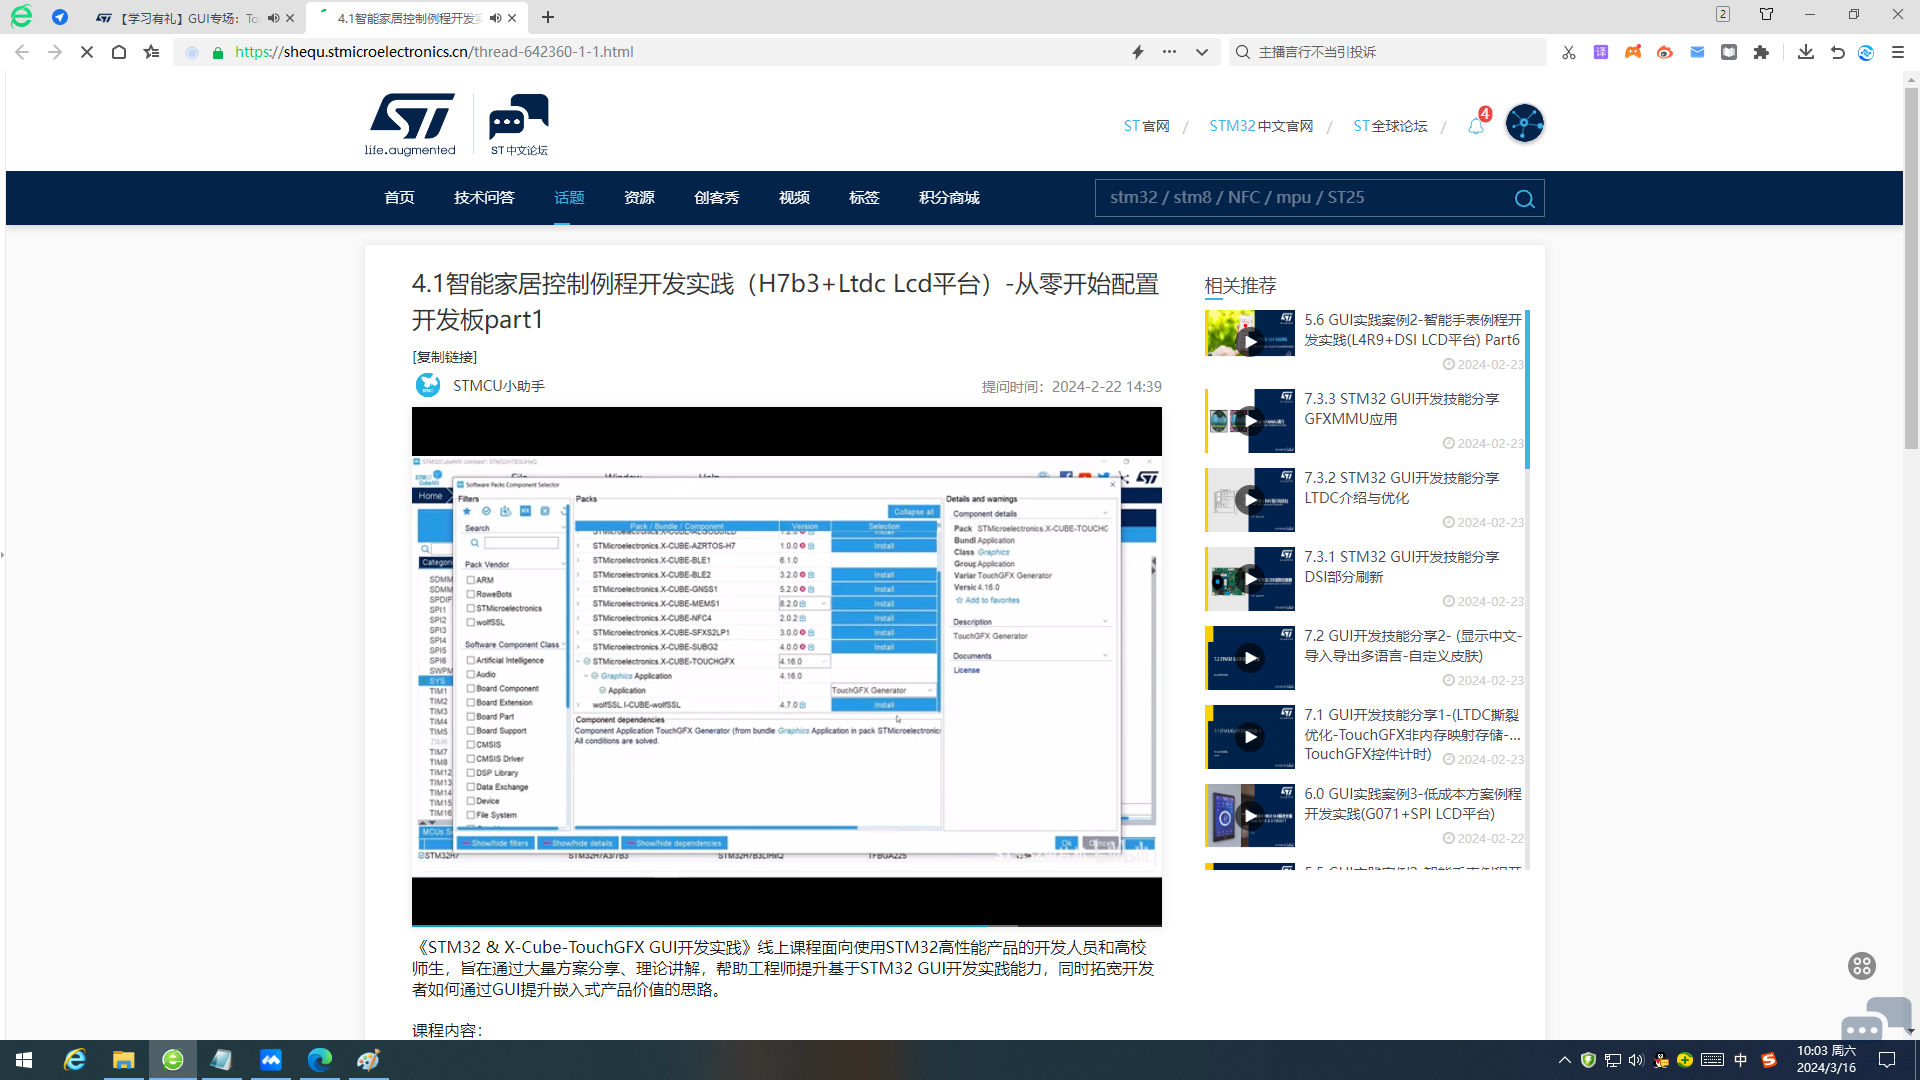Open the ST官网 link
The width and height of the screenshot is (1920, 1080).
1146,126
